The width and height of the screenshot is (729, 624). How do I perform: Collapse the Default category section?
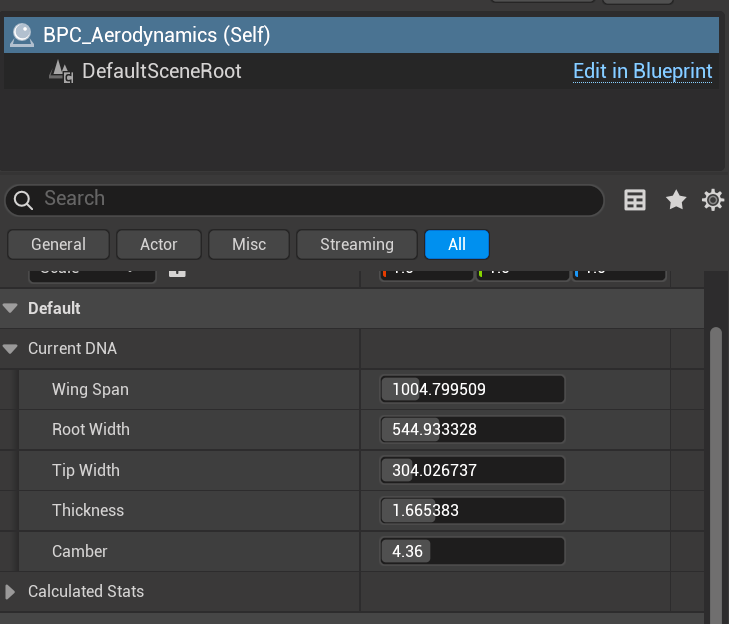[x=11, y=309]
